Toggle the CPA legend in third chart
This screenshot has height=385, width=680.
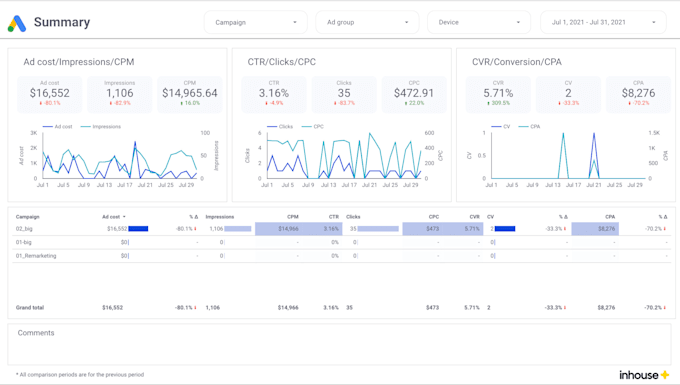530,127
